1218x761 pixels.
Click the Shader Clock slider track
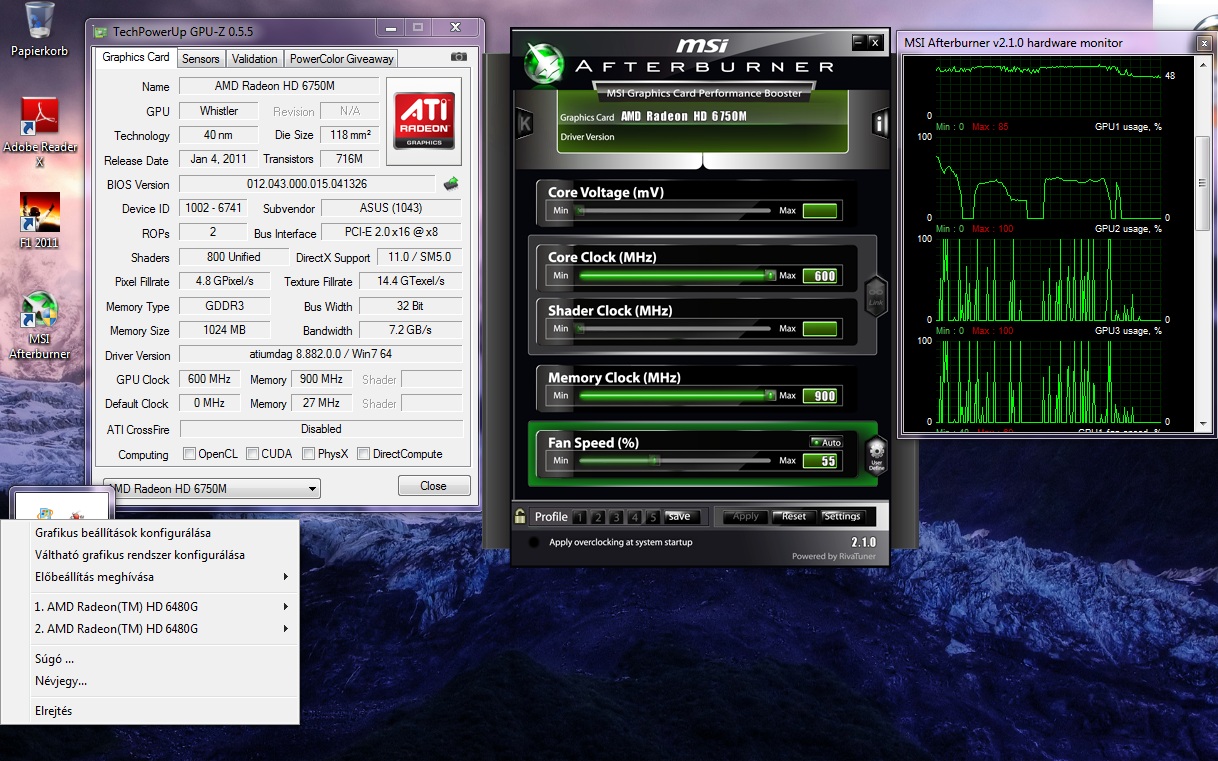[x=674, y=328]
